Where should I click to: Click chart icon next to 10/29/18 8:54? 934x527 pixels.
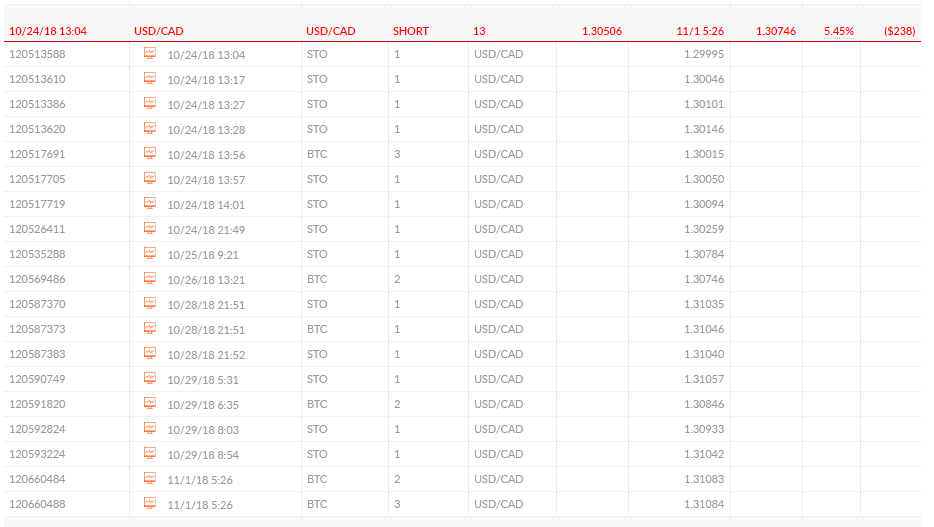[x=150, y=453]
